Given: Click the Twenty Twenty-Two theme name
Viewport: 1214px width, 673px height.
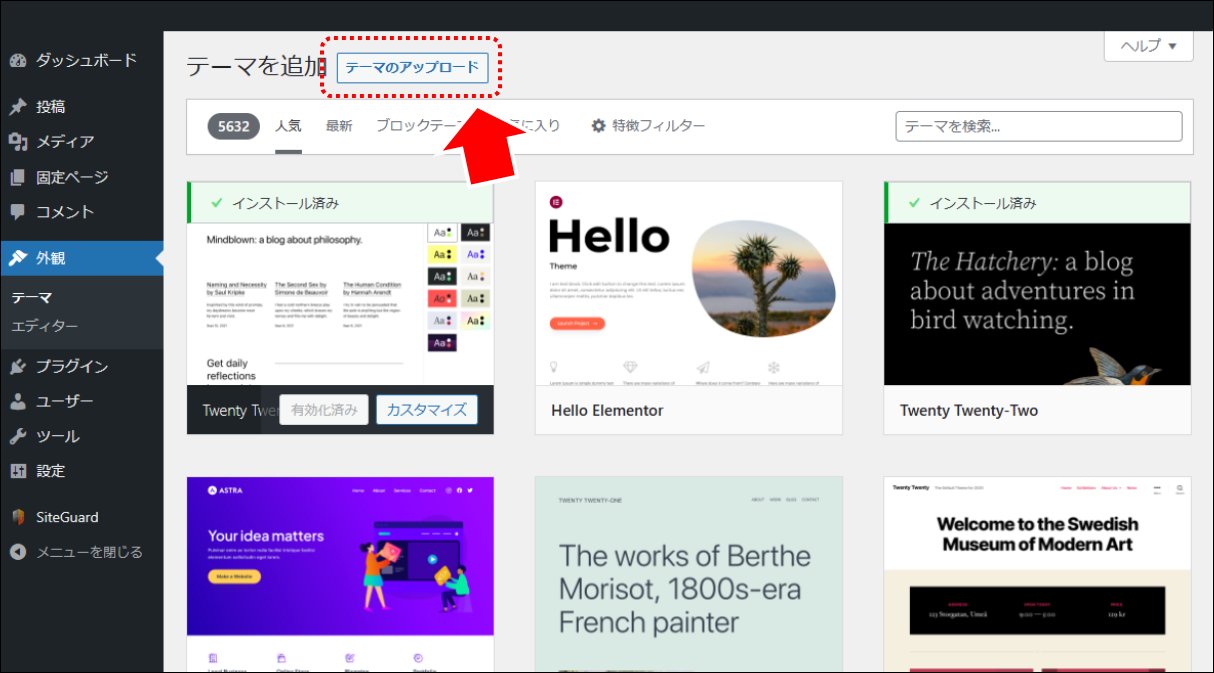Looking at the screenshot, I should pyautogui.click(x=969, y=410).
